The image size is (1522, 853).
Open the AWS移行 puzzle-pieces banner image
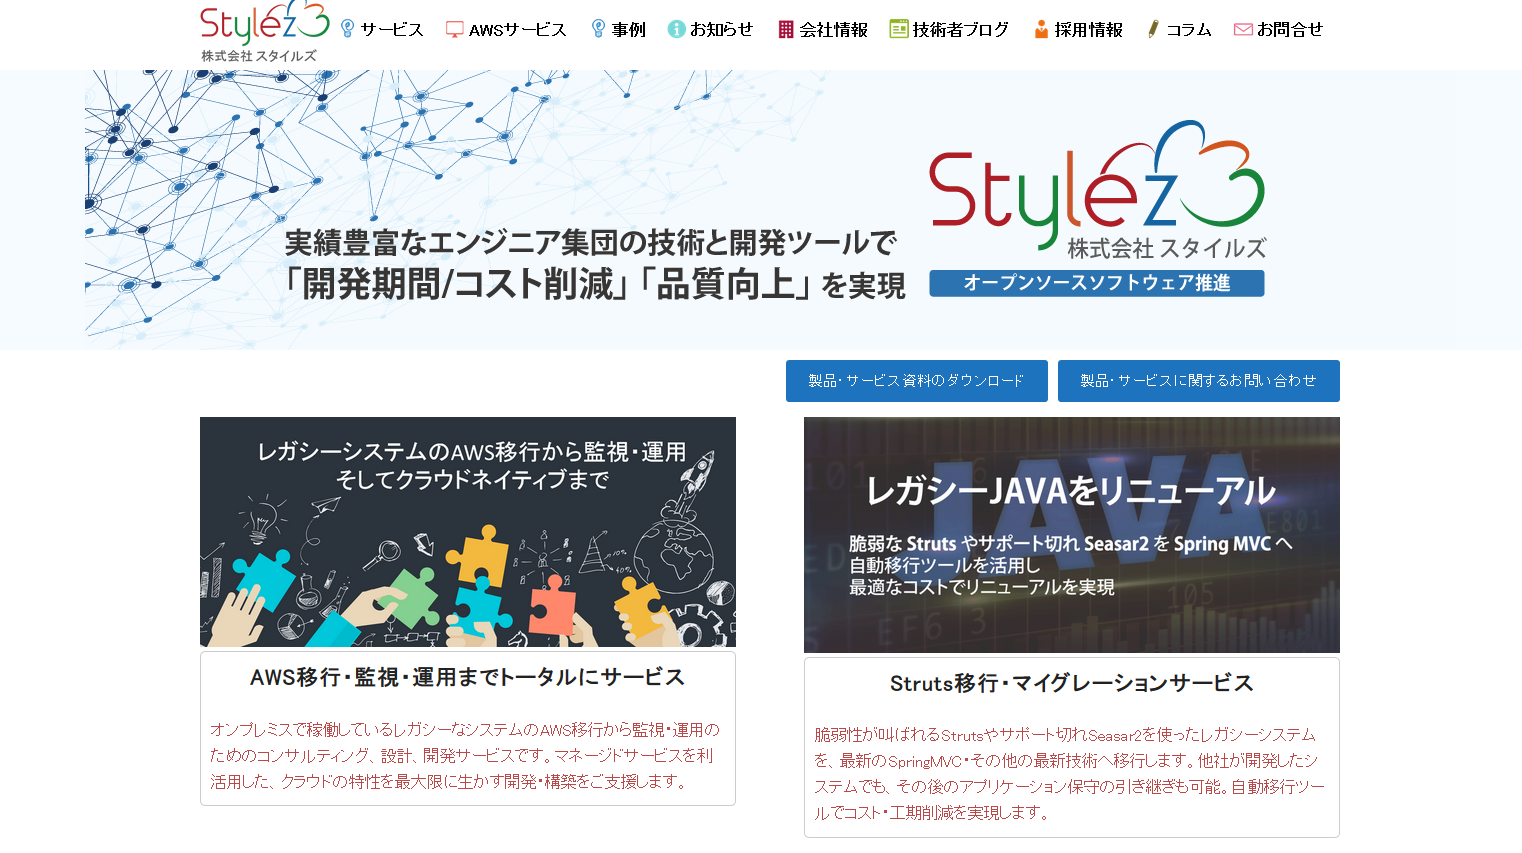468,532
